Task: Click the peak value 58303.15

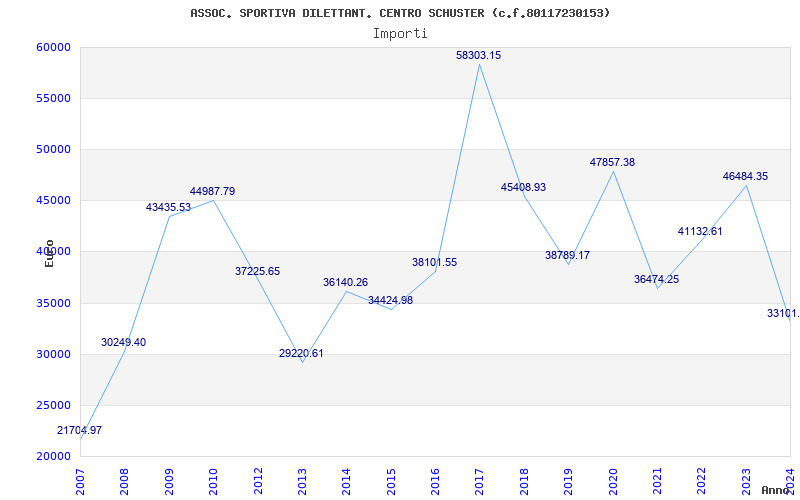Action: click(x=479, y=55)
